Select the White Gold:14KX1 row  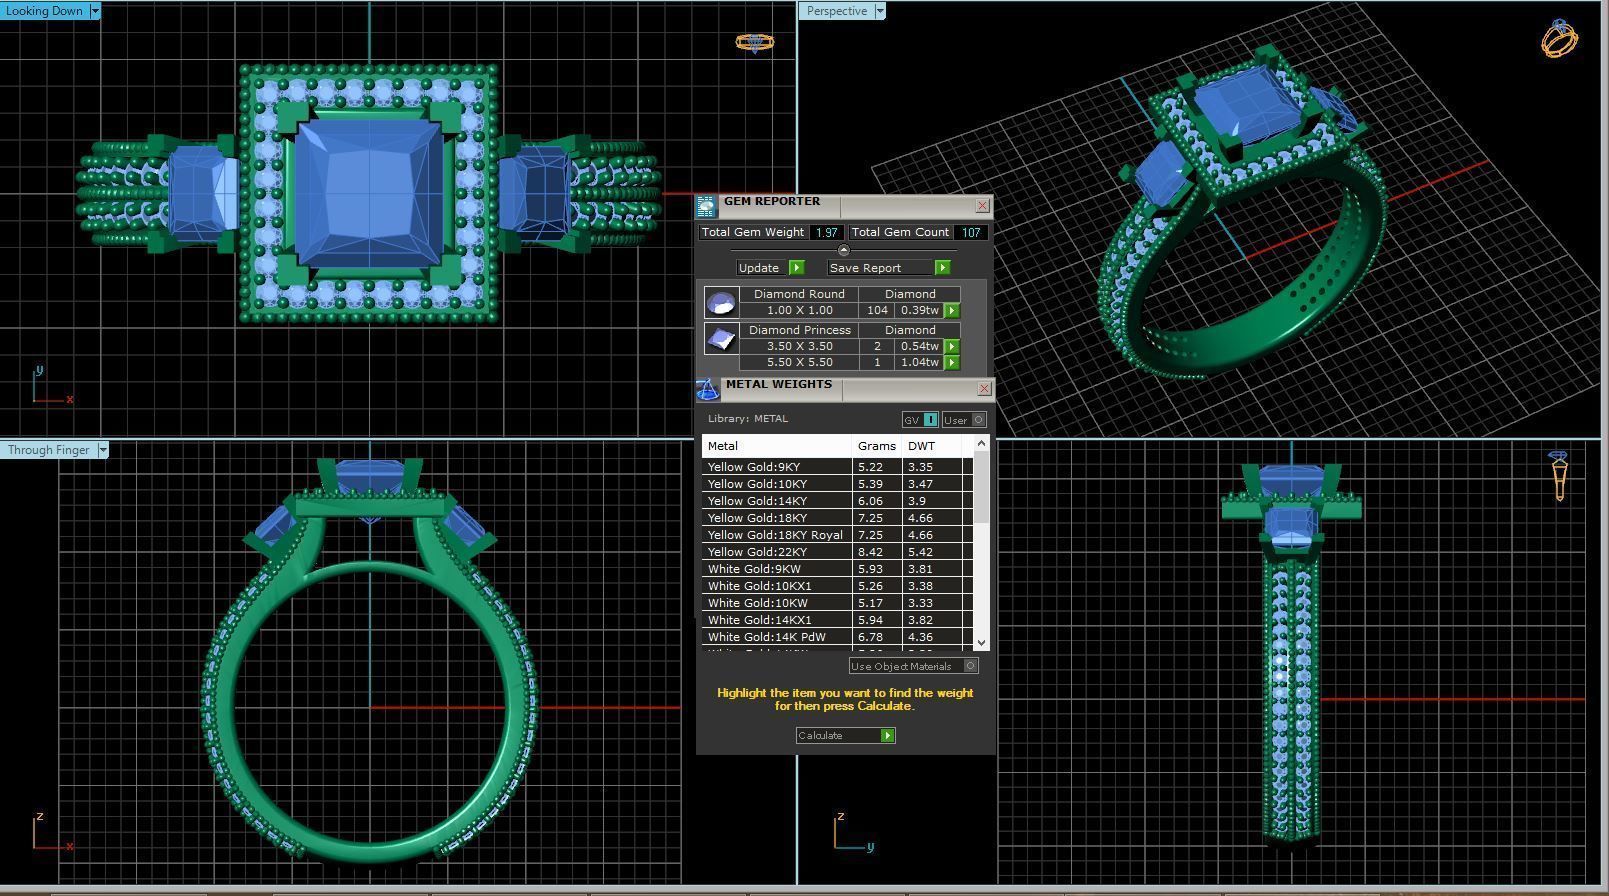click(837, 620)
